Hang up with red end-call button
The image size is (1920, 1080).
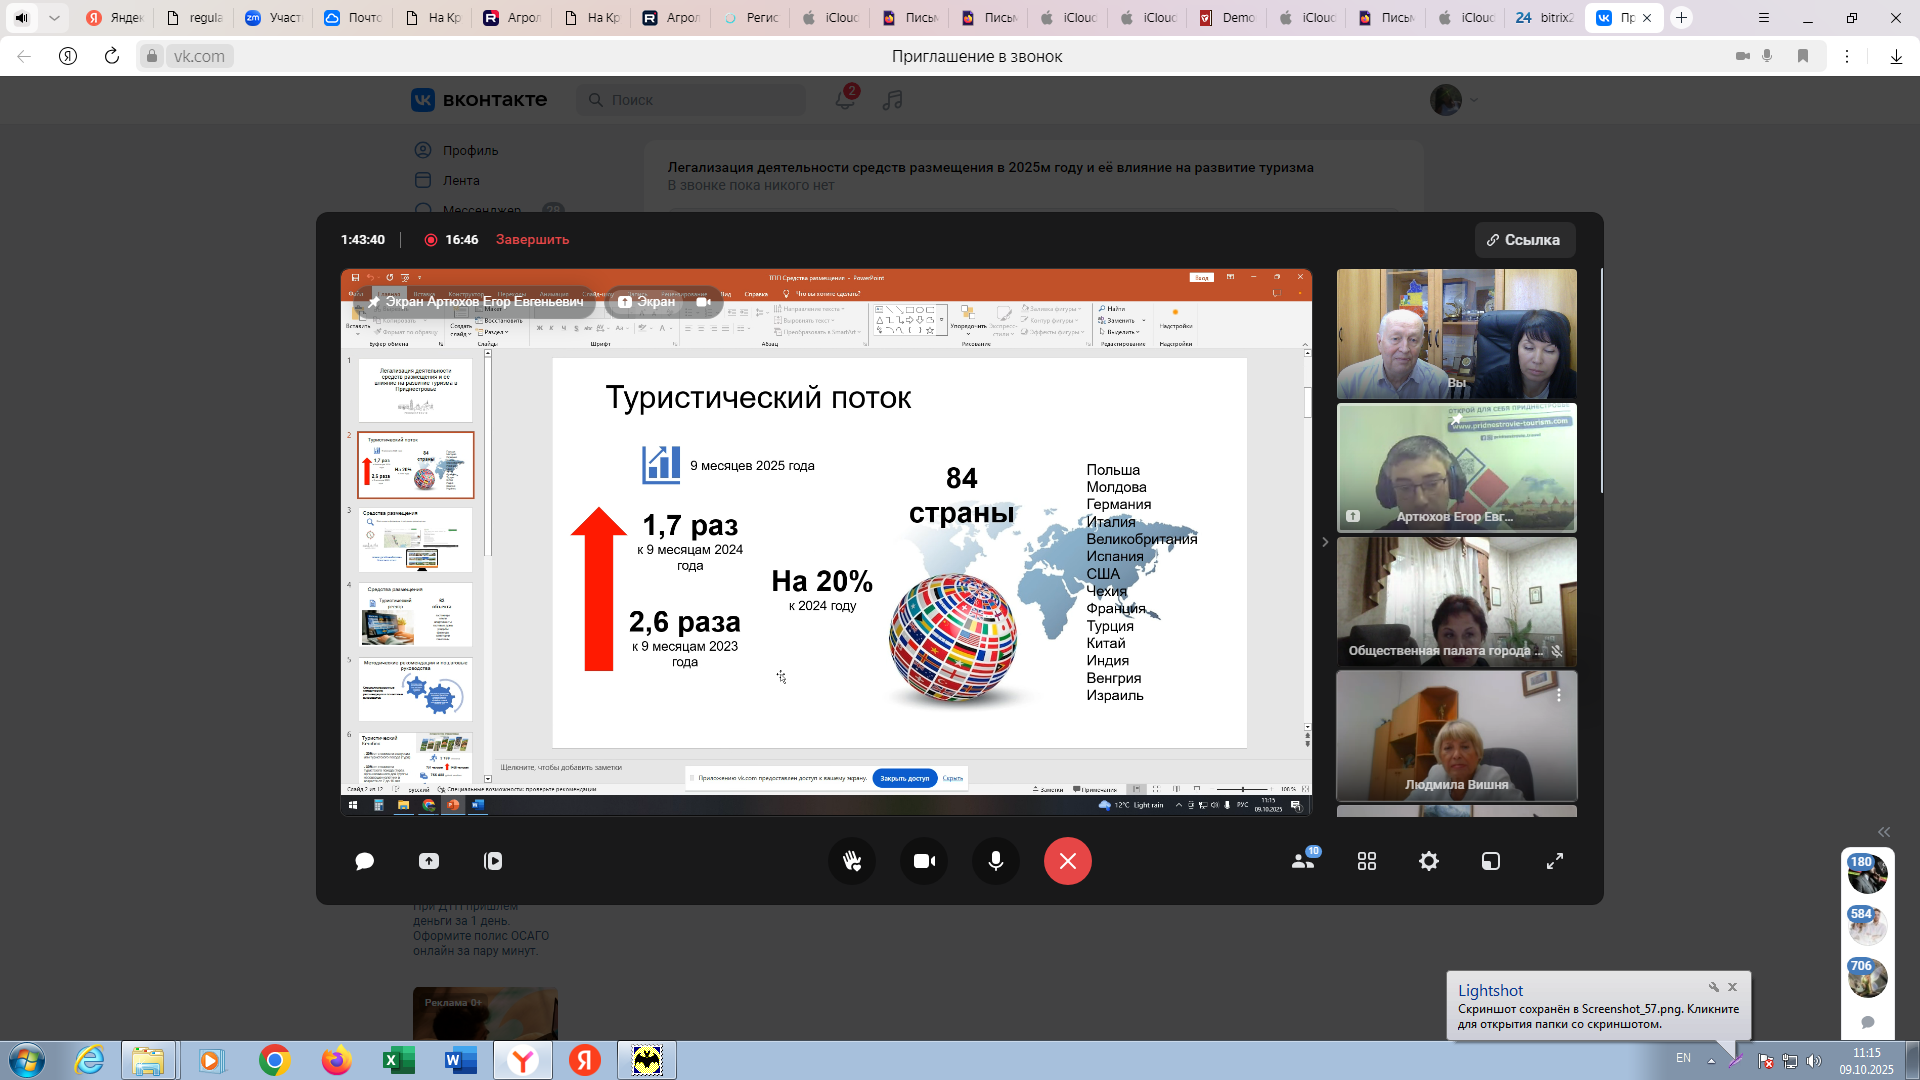click(1068, 861)
